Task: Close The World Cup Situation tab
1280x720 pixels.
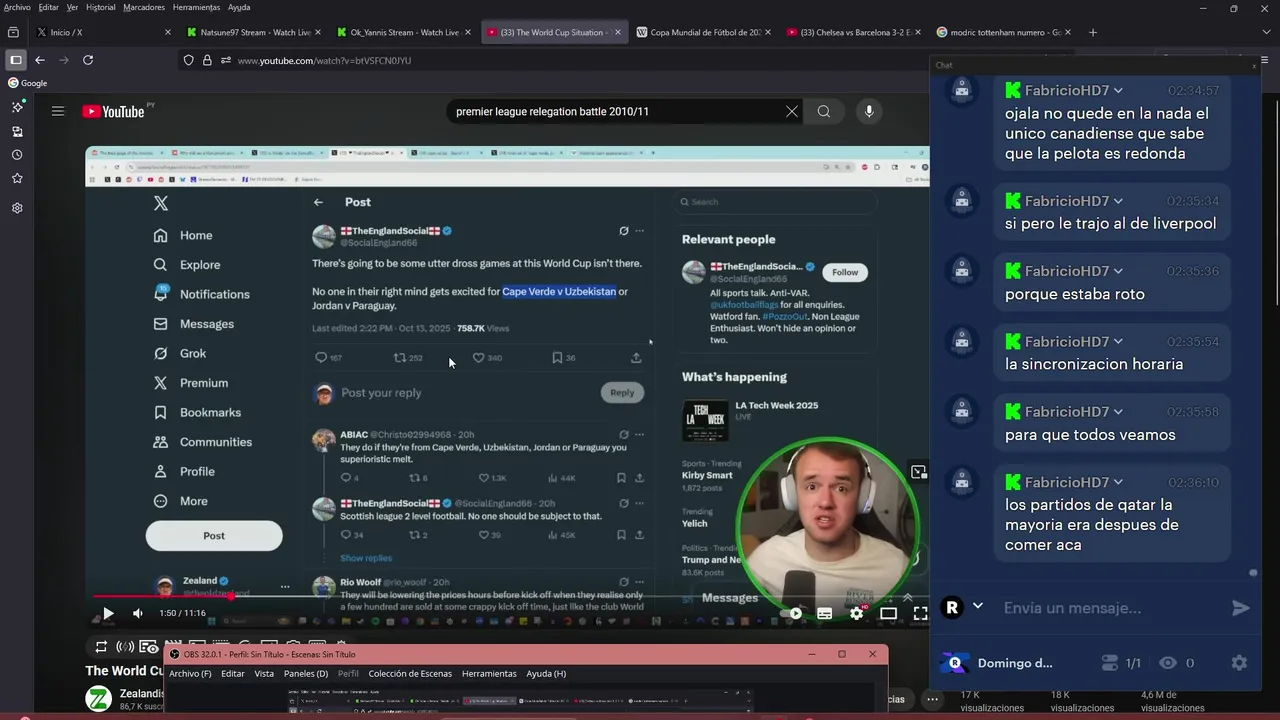Action: click(x=617, y=32)
